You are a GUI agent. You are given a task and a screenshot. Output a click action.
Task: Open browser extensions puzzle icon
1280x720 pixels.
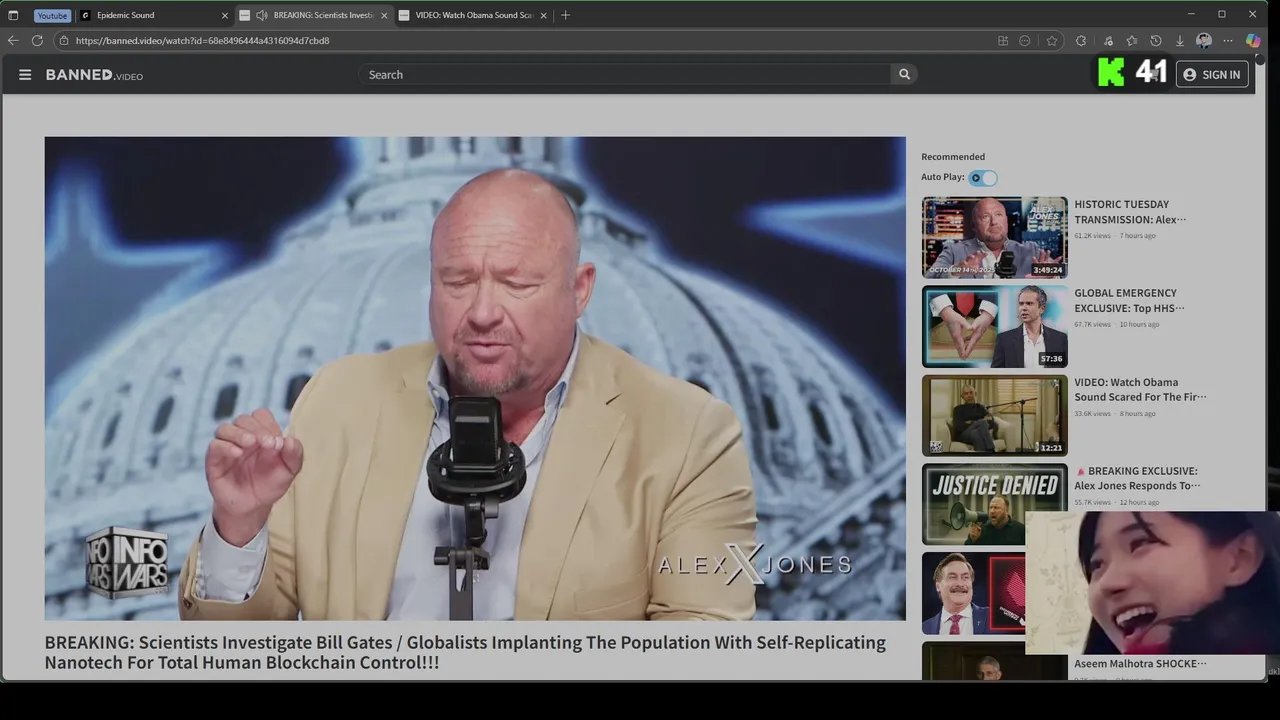[1081, 41]
